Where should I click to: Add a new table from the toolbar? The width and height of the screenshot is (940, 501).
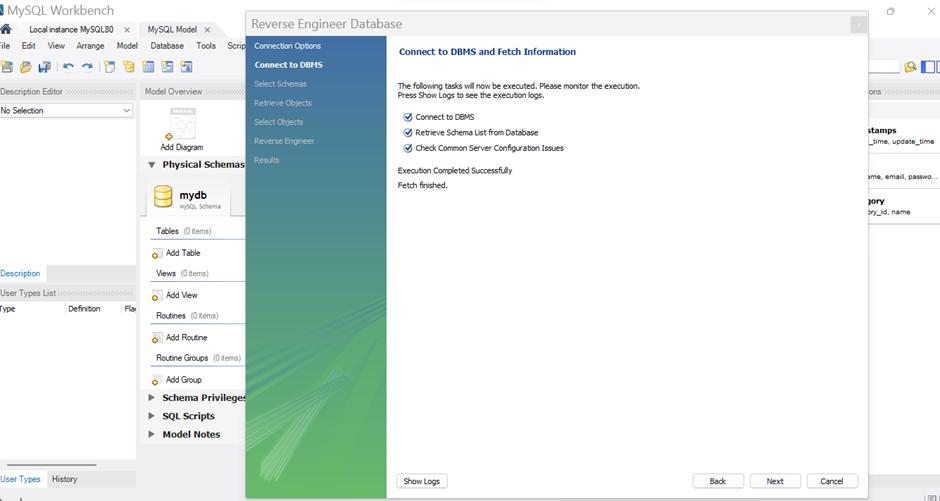click(x=148, y=67)
